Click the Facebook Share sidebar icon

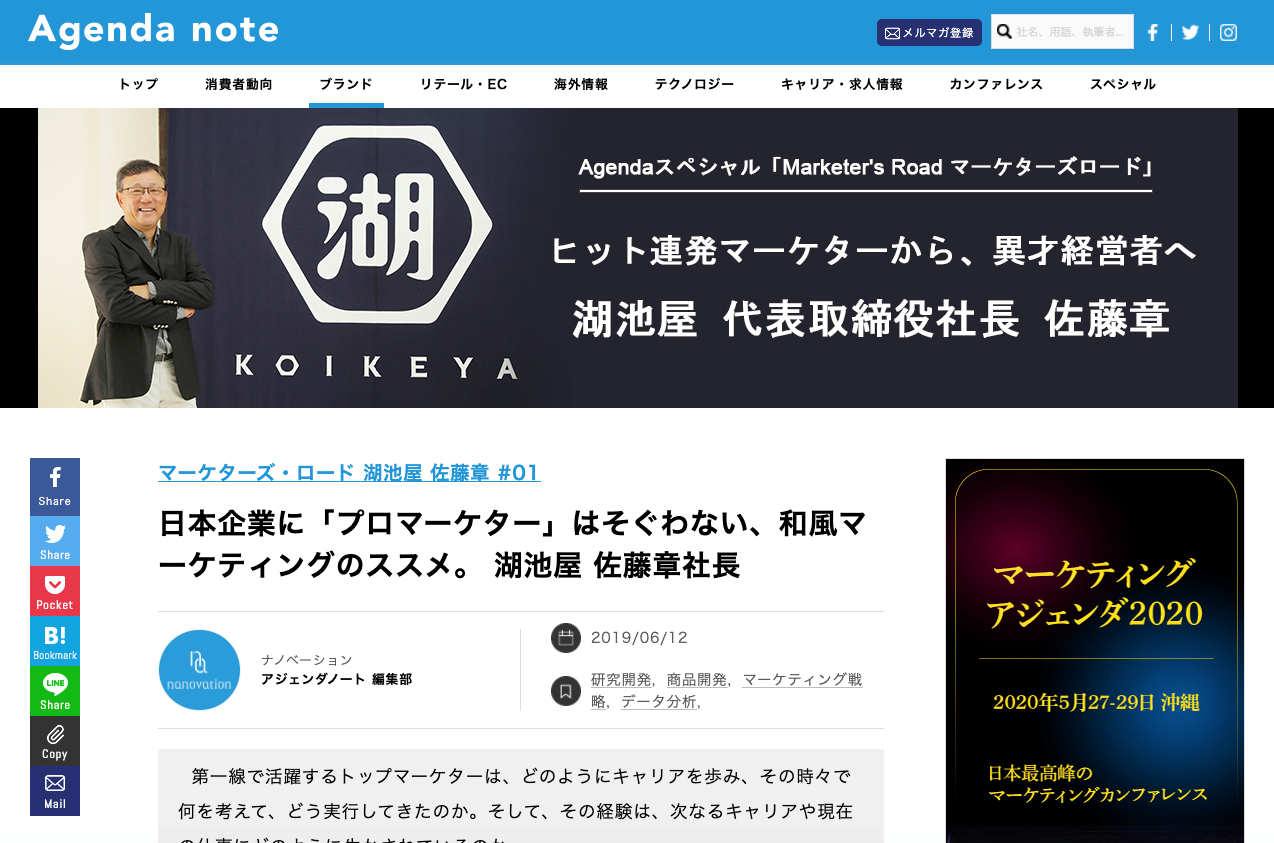click(55, 487)
